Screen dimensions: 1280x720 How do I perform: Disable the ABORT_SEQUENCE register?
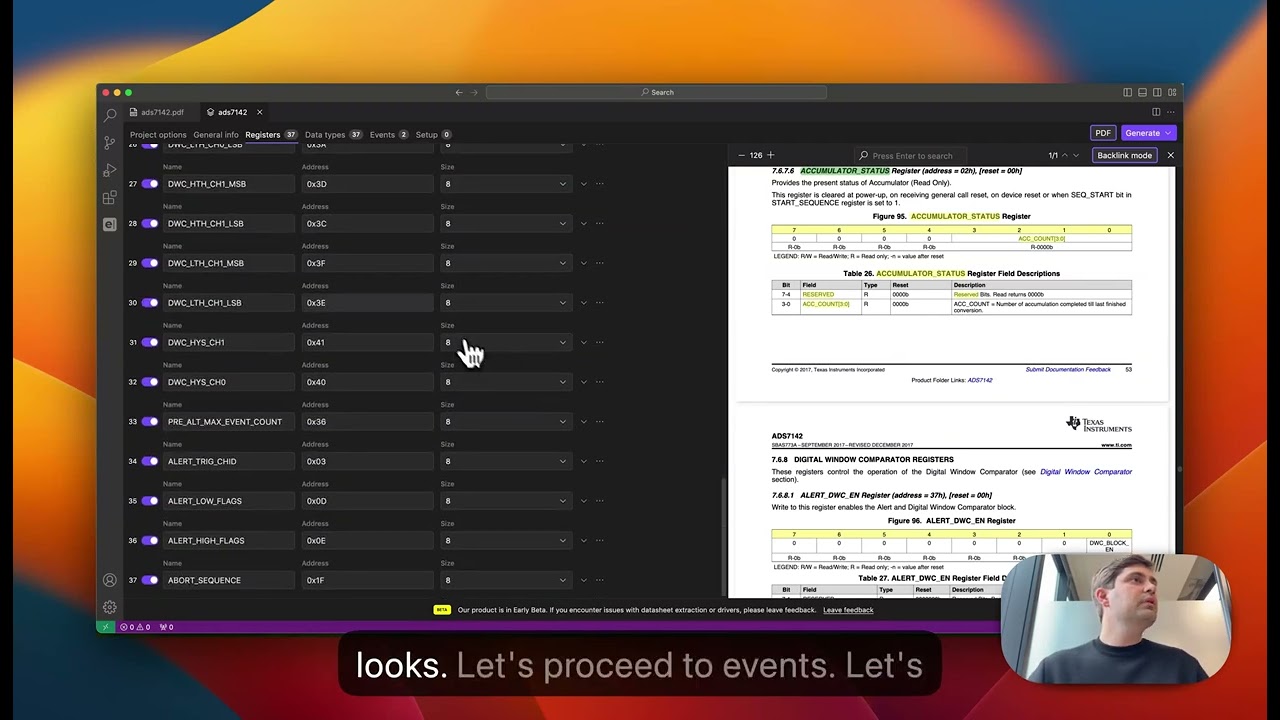tap(150, 580)
